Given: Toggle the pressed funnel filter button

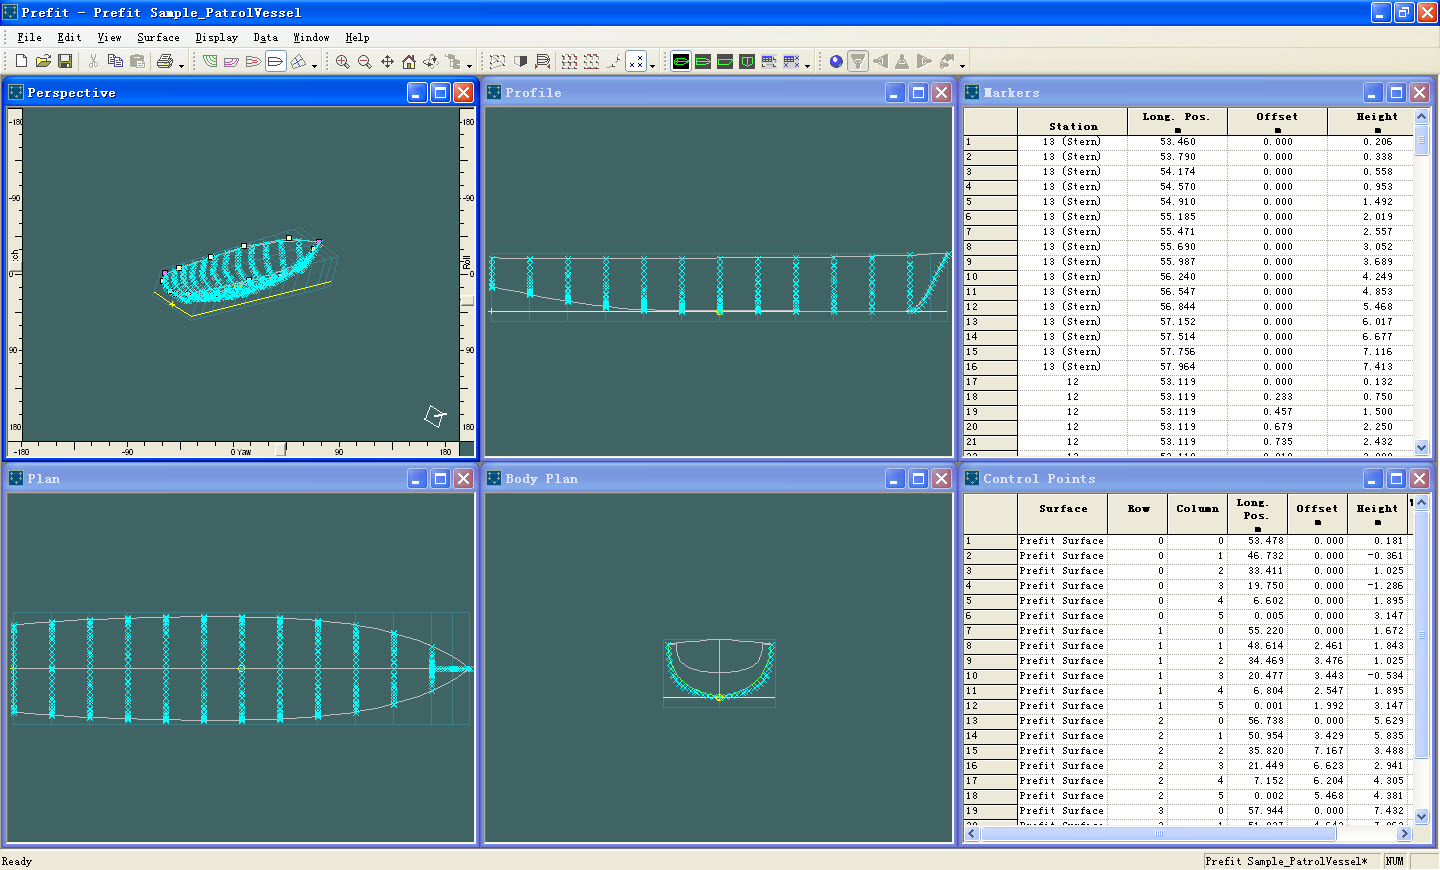Looking at the screenshot, I should 858,61.
